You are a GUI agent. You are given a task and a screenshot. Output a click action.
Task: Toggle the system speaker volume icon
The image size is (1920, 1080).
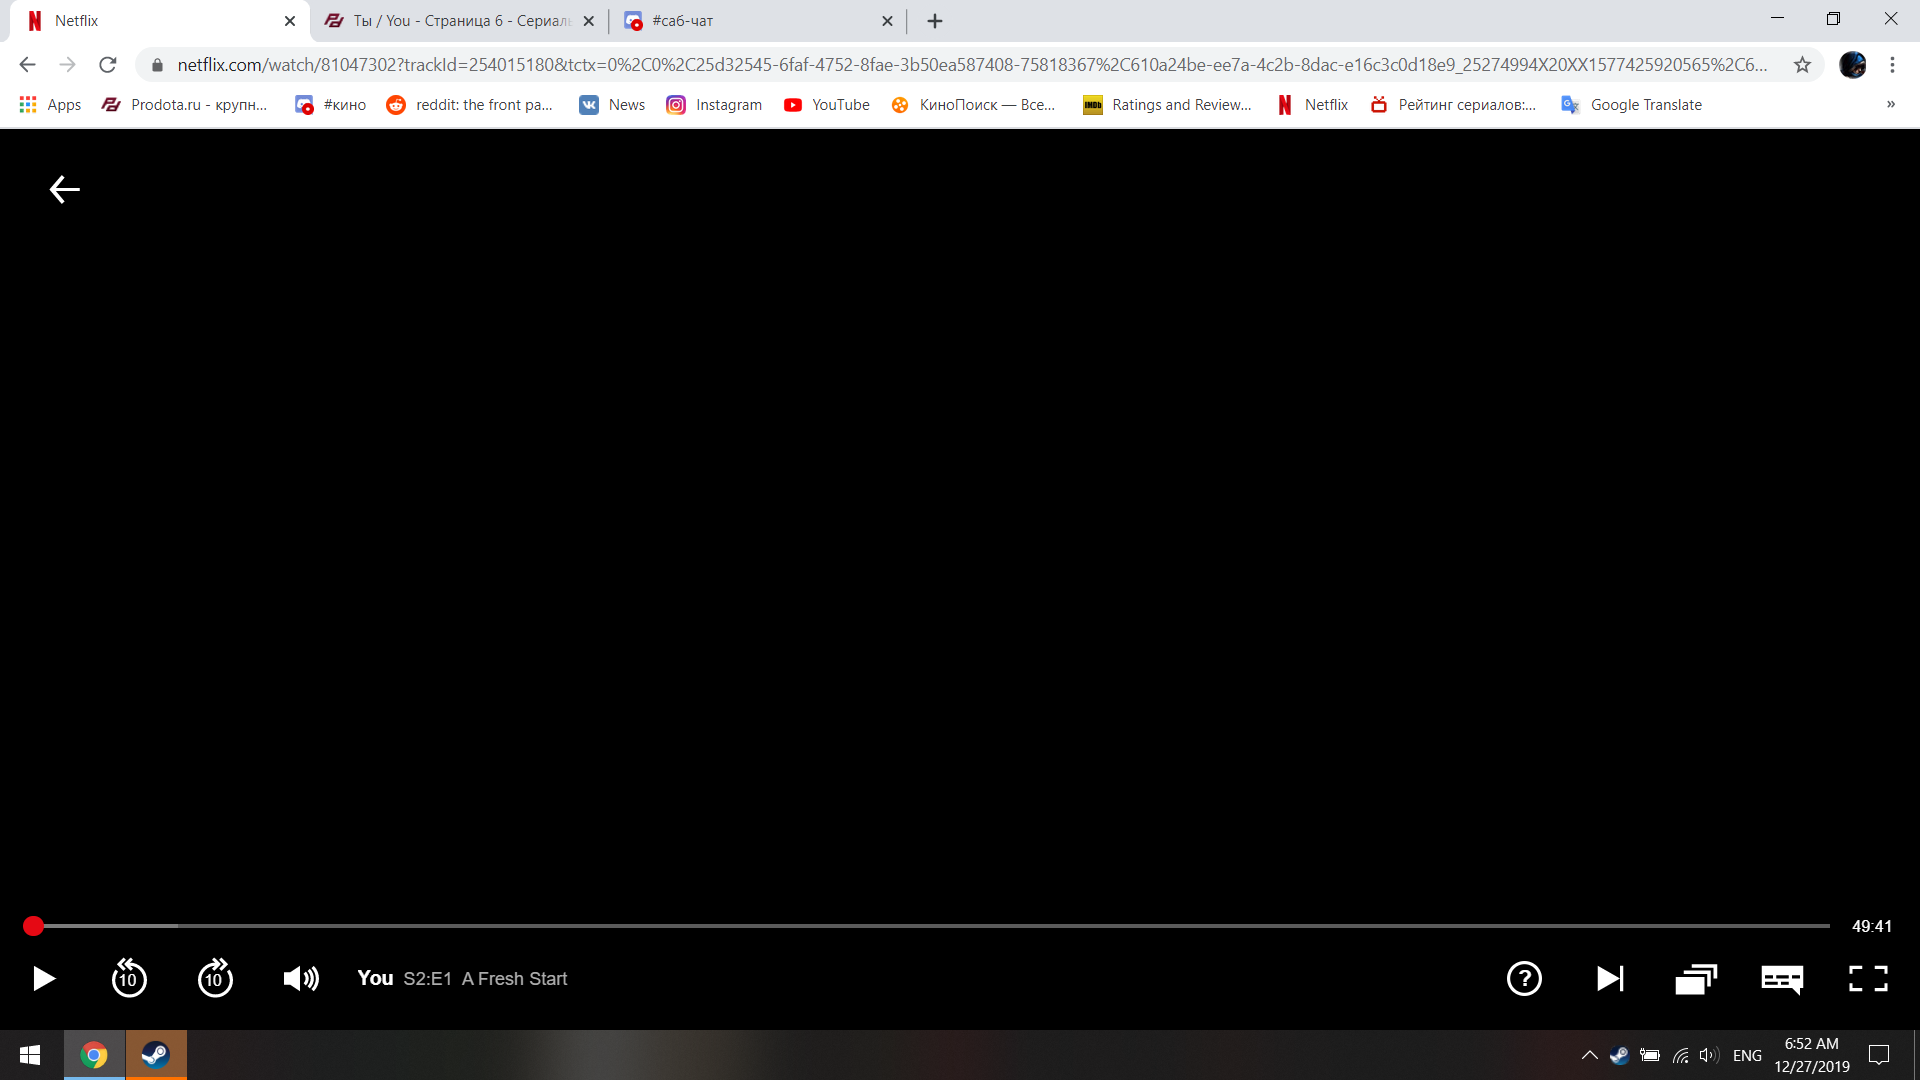(x=1707, y=1054)
